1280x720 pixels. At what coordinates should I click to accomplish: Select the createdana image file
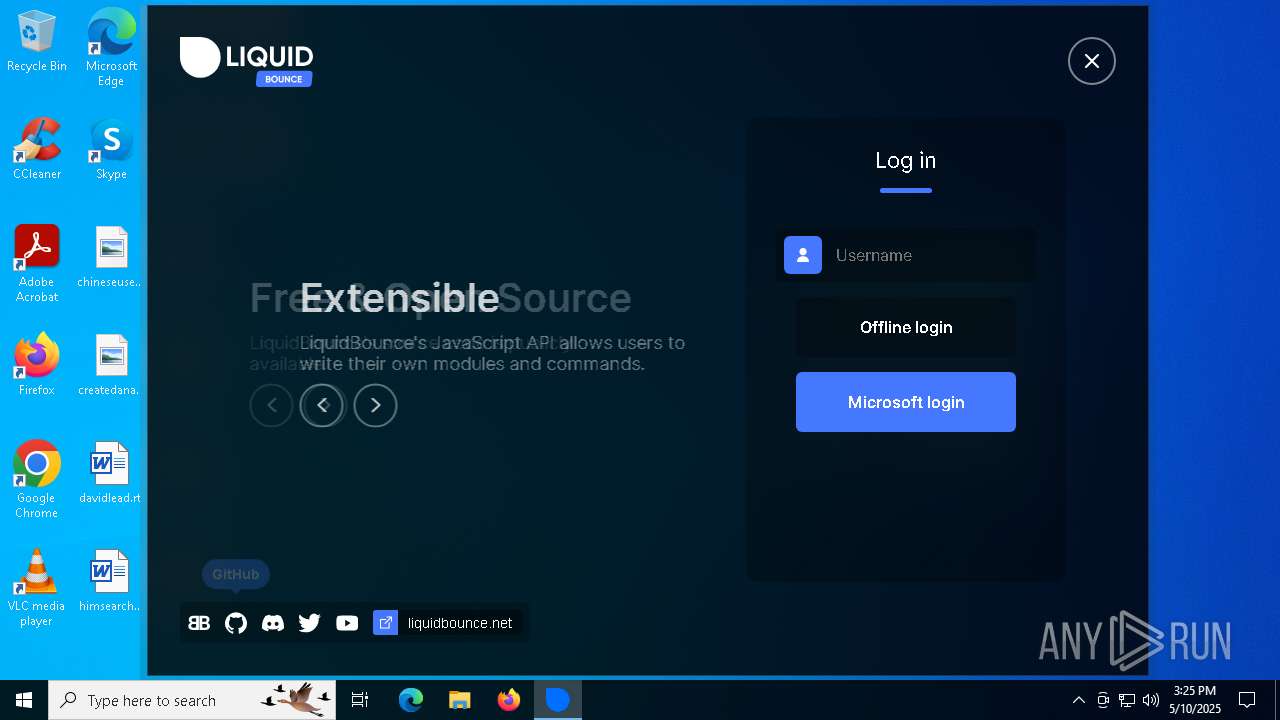pos(111,365)
